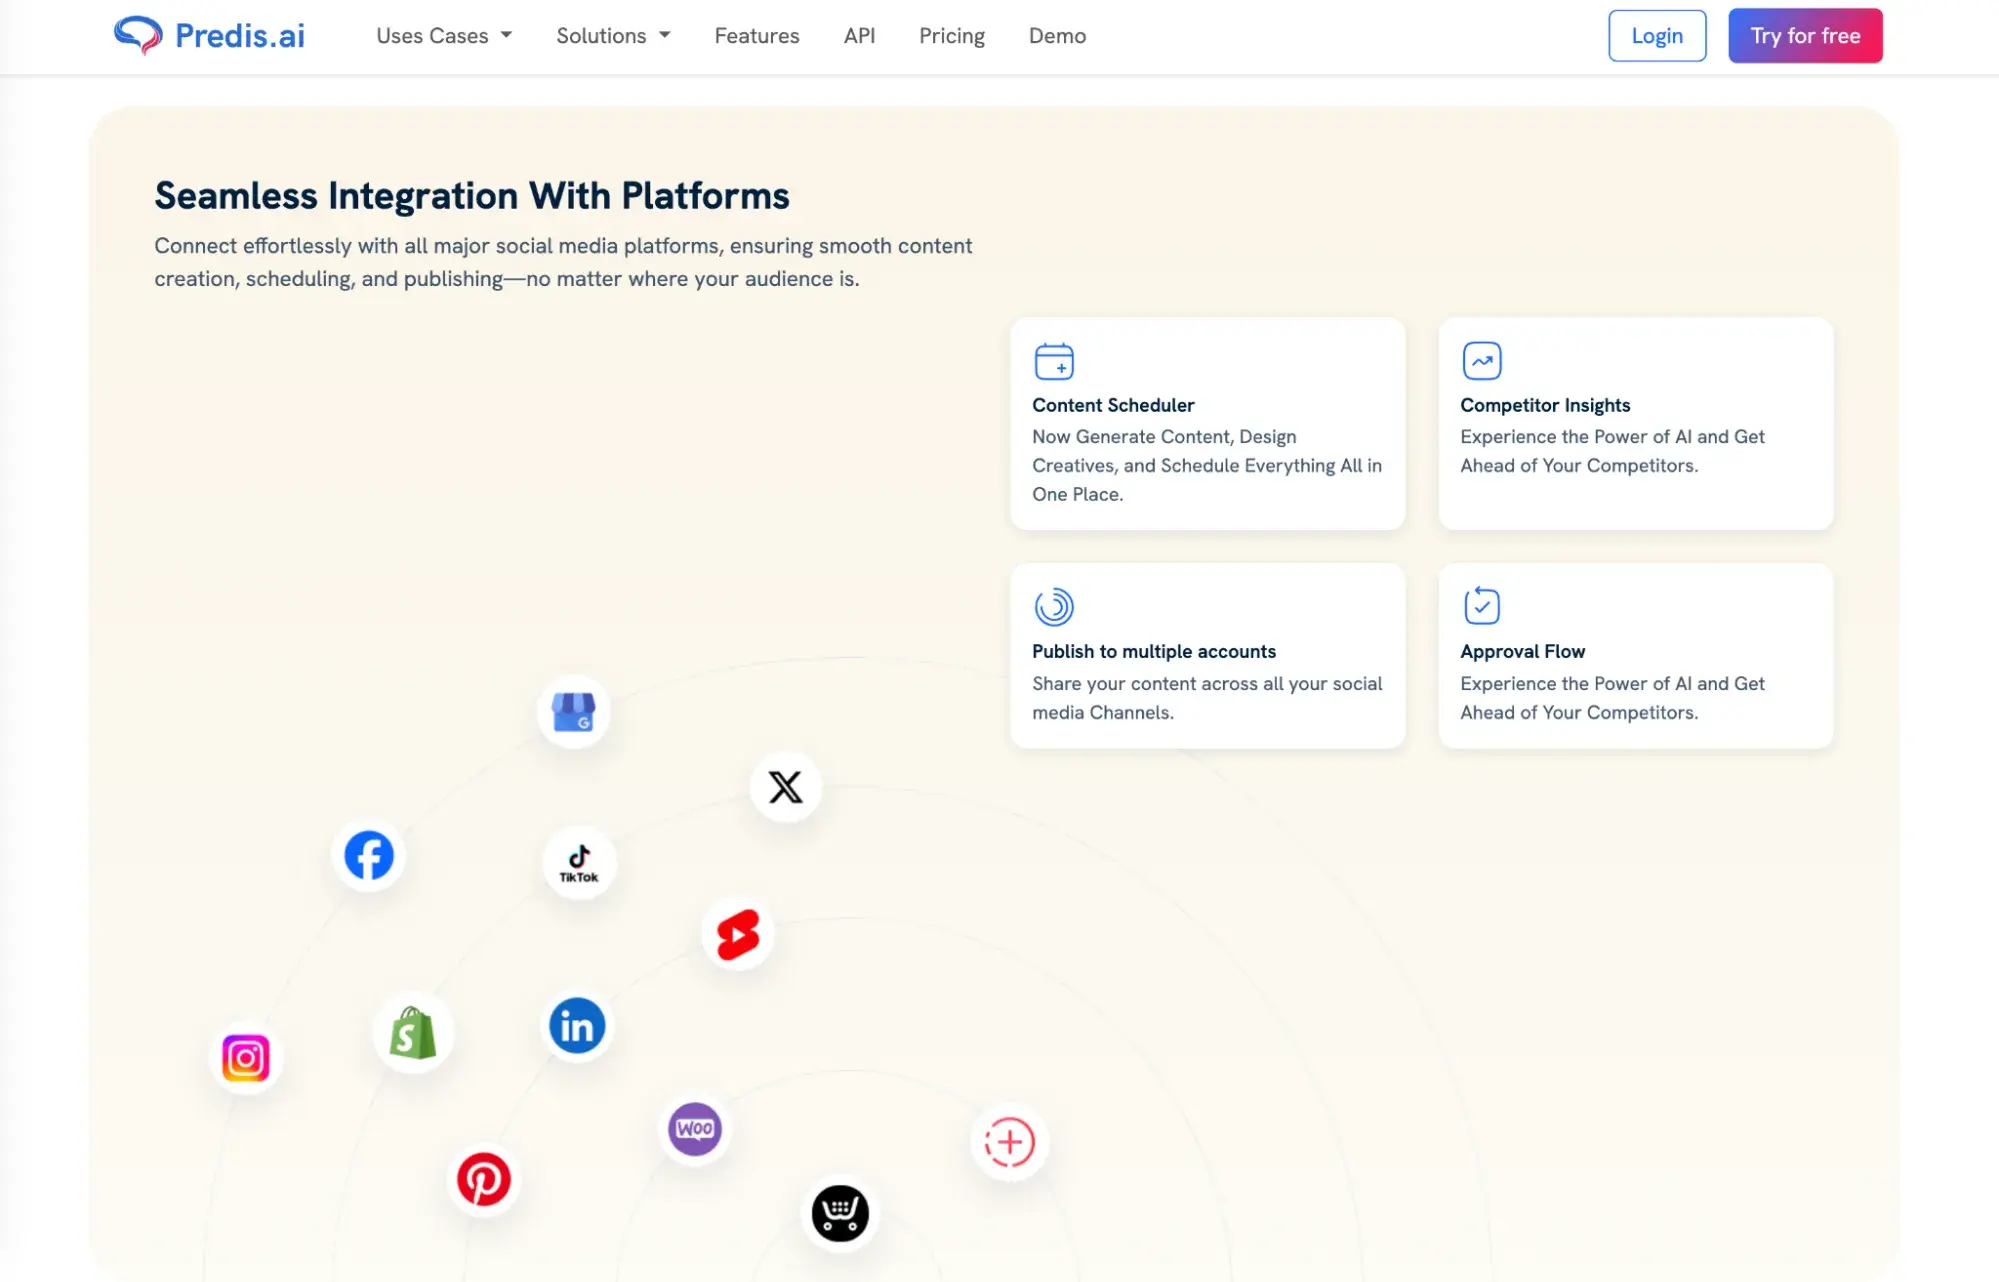Click the Content Scheduler card title
1999x1282 pixels.
pyautogui.click(x=1113, y=405)
